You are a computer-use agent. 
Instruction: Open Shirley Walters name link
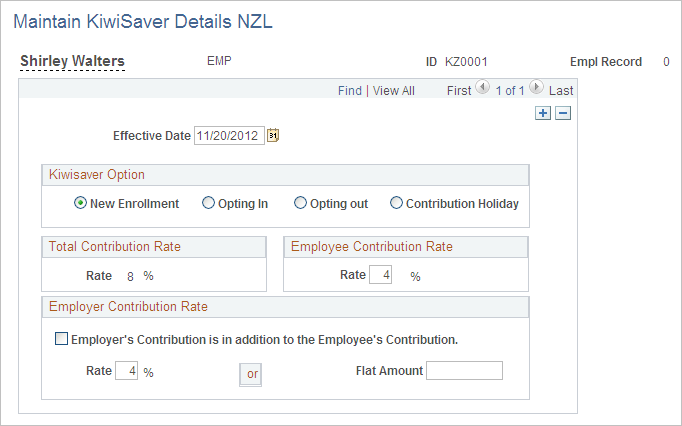pos(72,61)
